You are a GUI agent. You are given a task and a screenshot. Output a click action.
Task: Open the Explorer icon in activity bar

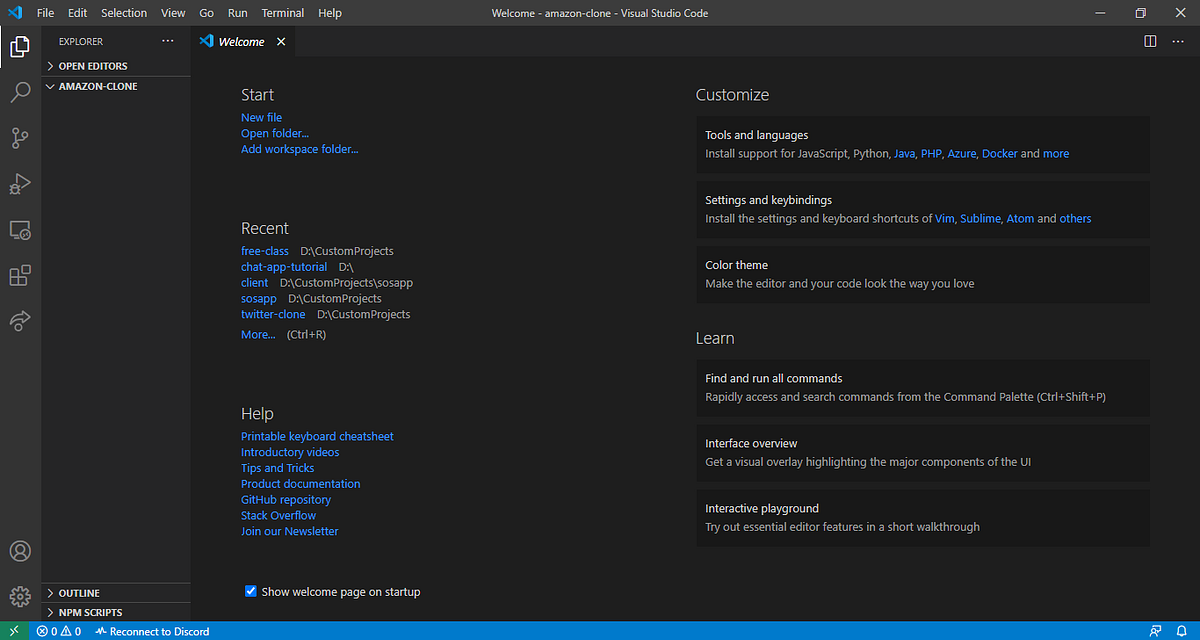coord(20,46)
